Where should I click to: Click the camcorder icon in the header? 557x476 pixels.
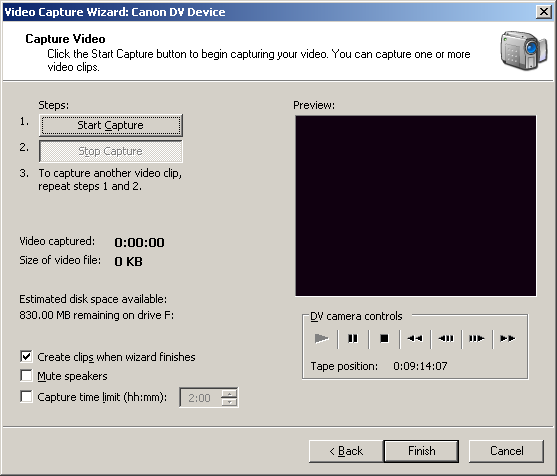click(524, 50)
